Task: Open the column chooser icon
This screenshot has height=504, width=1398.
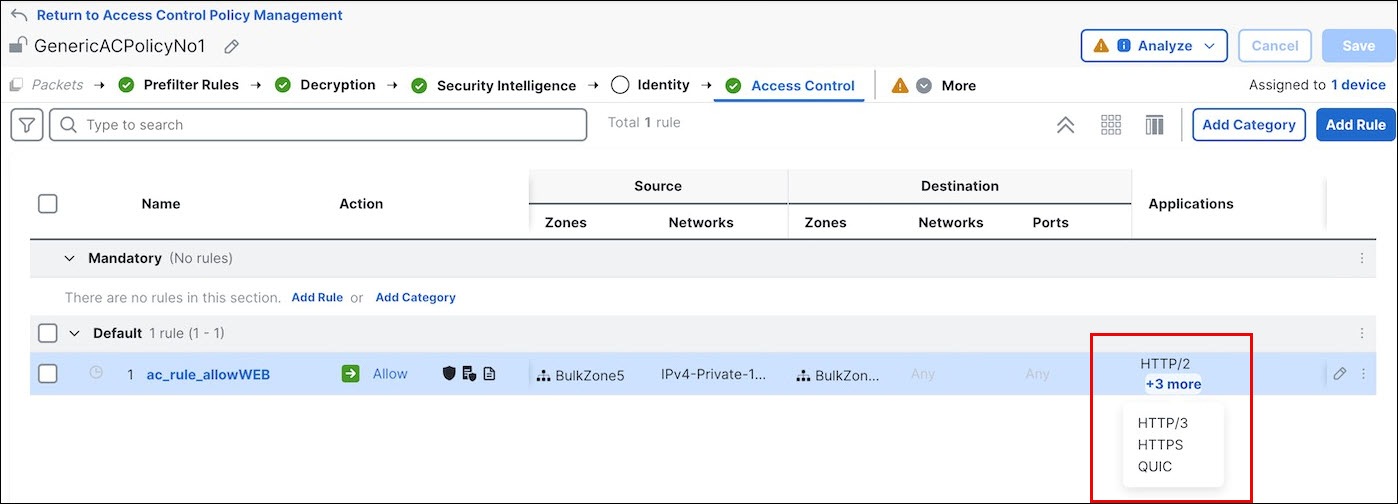Action: [x=1155, y=125]
